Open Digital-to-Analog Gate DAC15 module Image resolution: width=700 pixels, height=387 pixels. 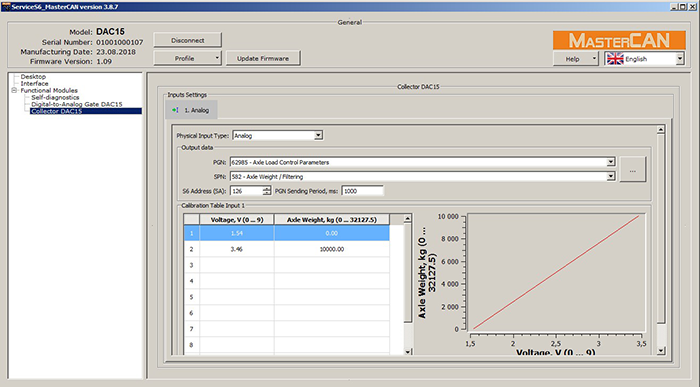tap(77, 104)
